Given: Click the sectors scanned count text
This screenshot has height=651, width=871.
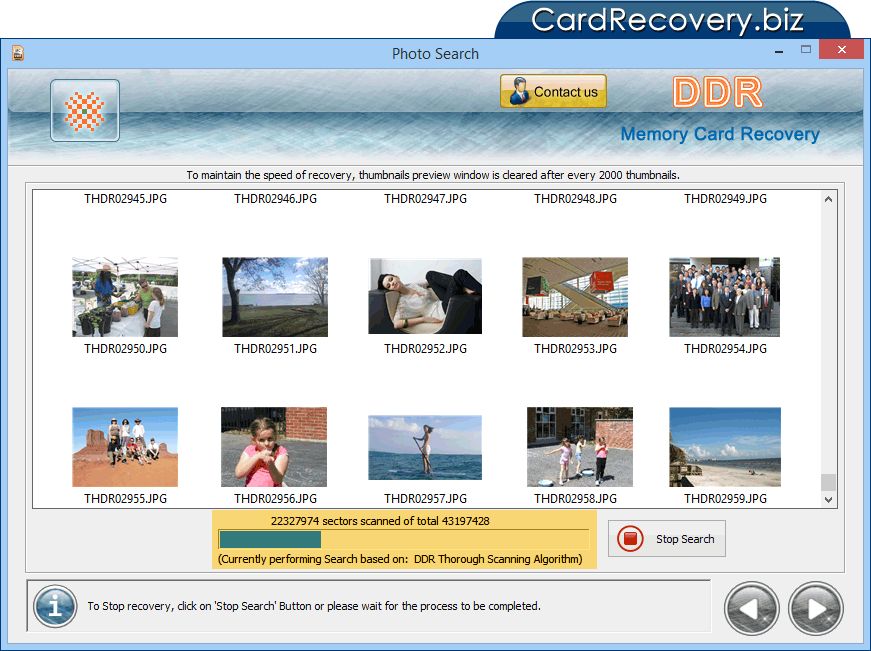Looking at the screenshot, I should tap(380, 521).
